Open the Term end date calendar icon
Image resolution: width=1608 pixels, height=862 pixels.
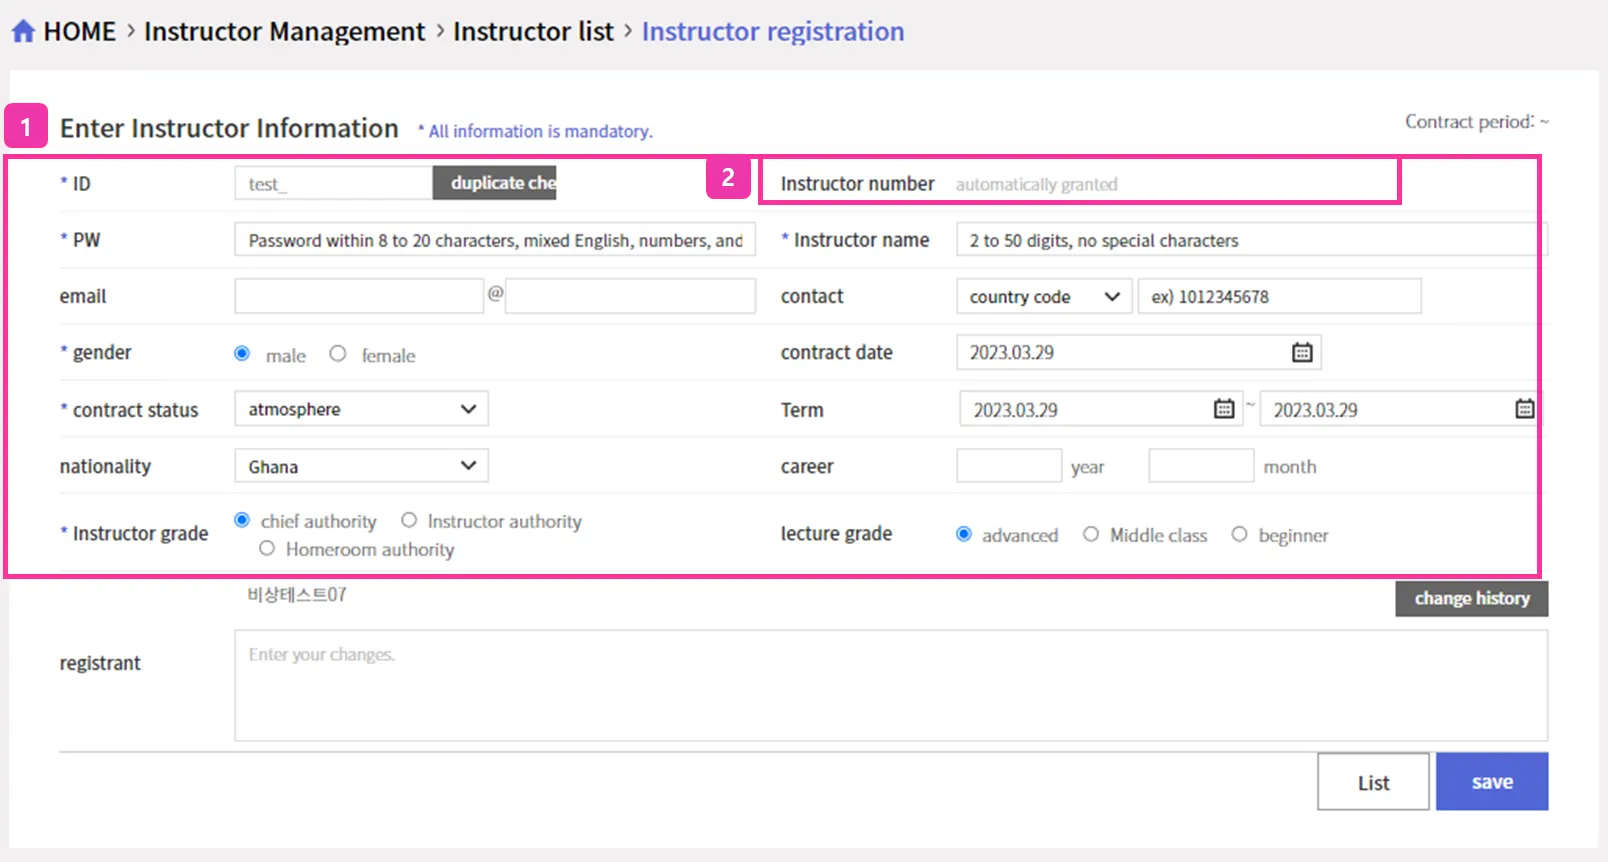(1524, 409)
